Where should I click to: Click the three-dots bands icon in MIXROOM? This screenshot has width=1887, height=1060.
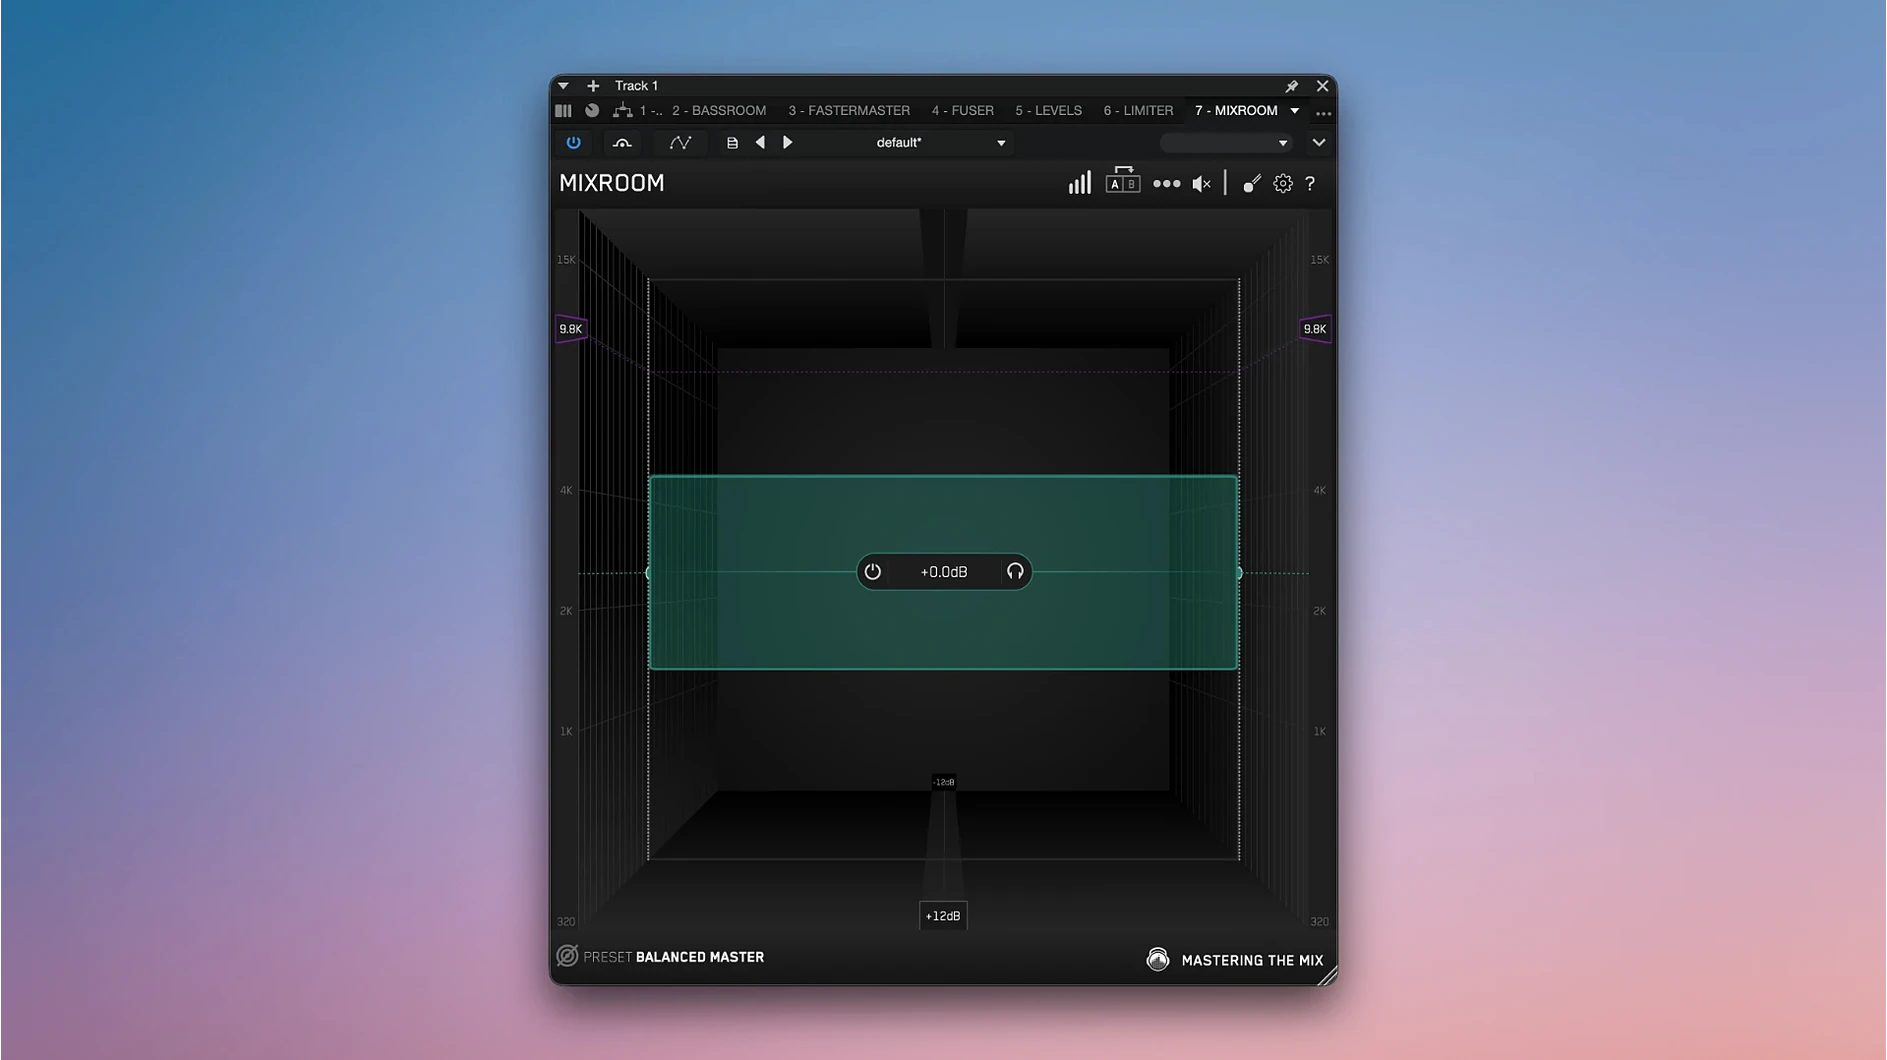point(1166,184)
